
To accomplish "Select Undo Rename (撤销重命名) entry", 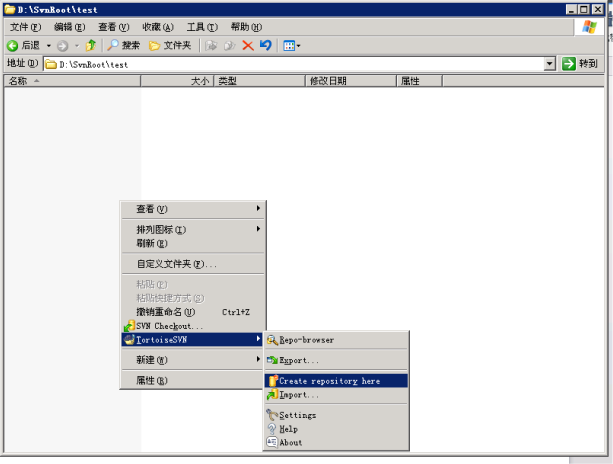I will (x=193, y=312).
